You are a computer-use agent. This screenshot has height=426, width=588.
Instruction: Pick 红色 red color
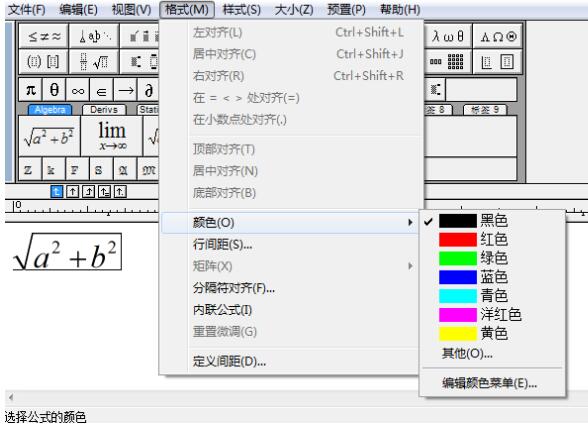492,240
